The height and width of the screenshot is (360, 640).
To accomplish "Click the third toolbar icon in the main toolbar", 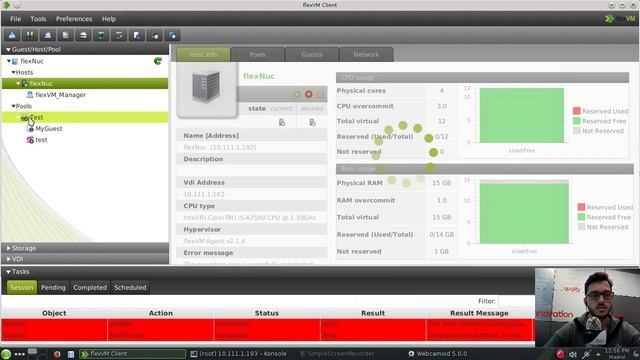I will [x=48, y=35].
